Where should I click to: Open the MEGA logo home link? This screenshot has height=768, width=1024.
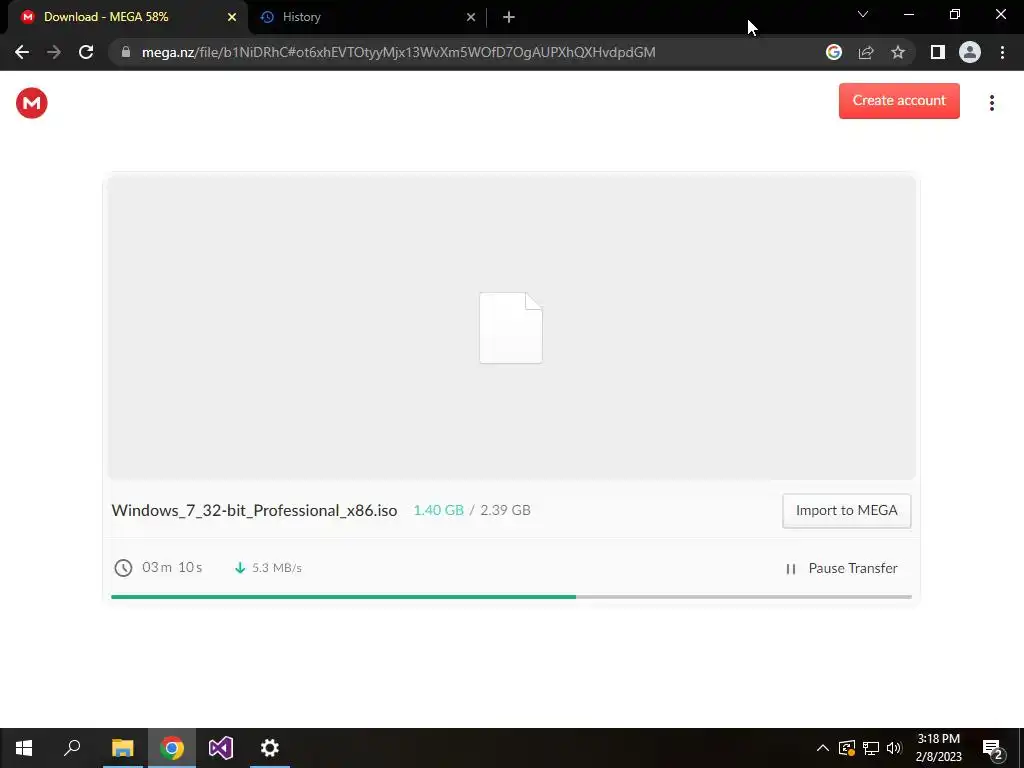31,103
